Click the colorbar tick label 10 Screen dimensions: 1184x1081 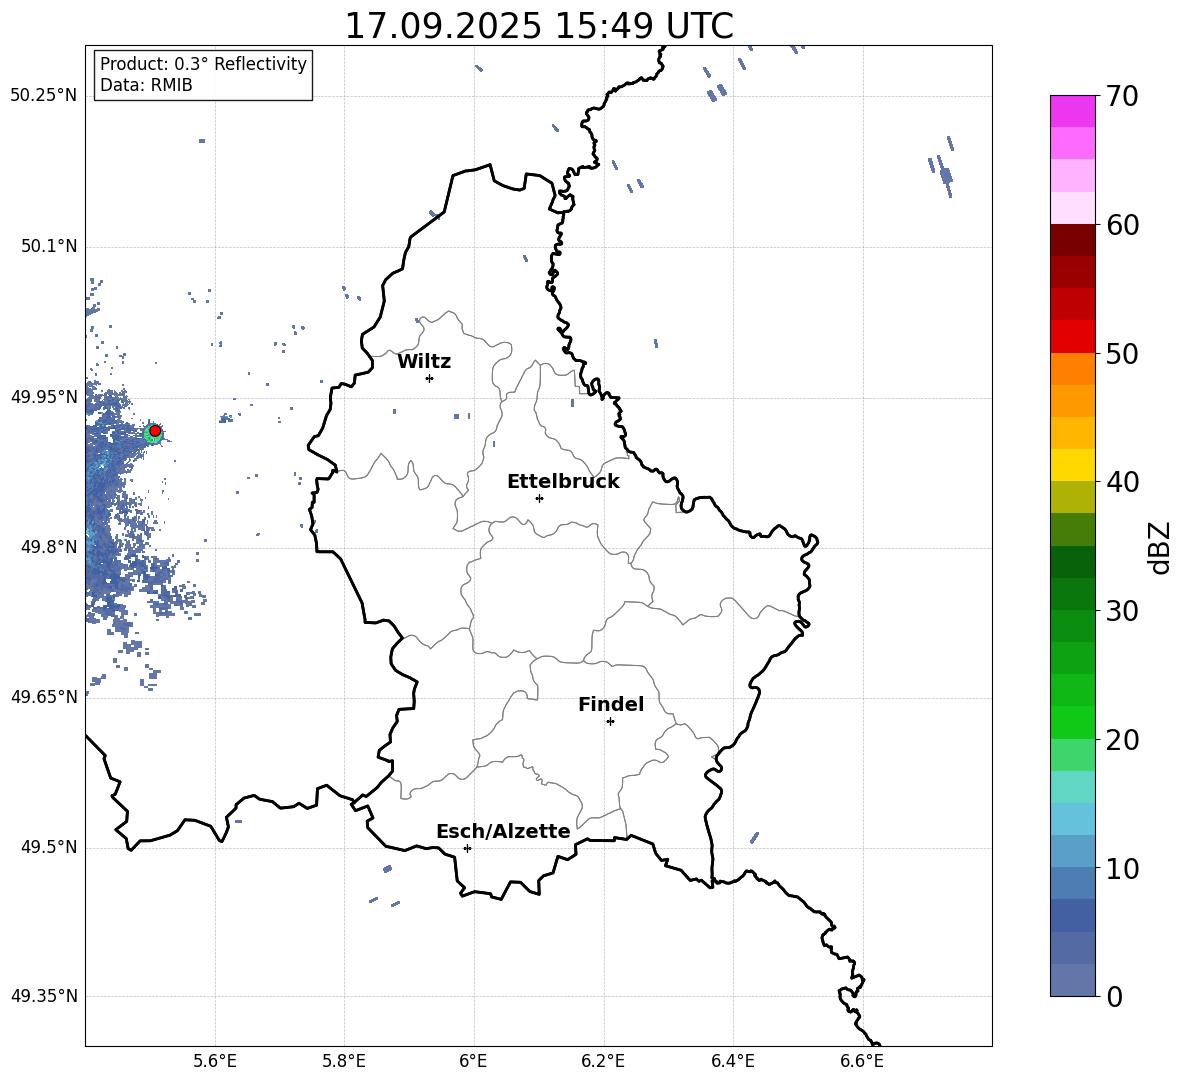[1122, 869]
